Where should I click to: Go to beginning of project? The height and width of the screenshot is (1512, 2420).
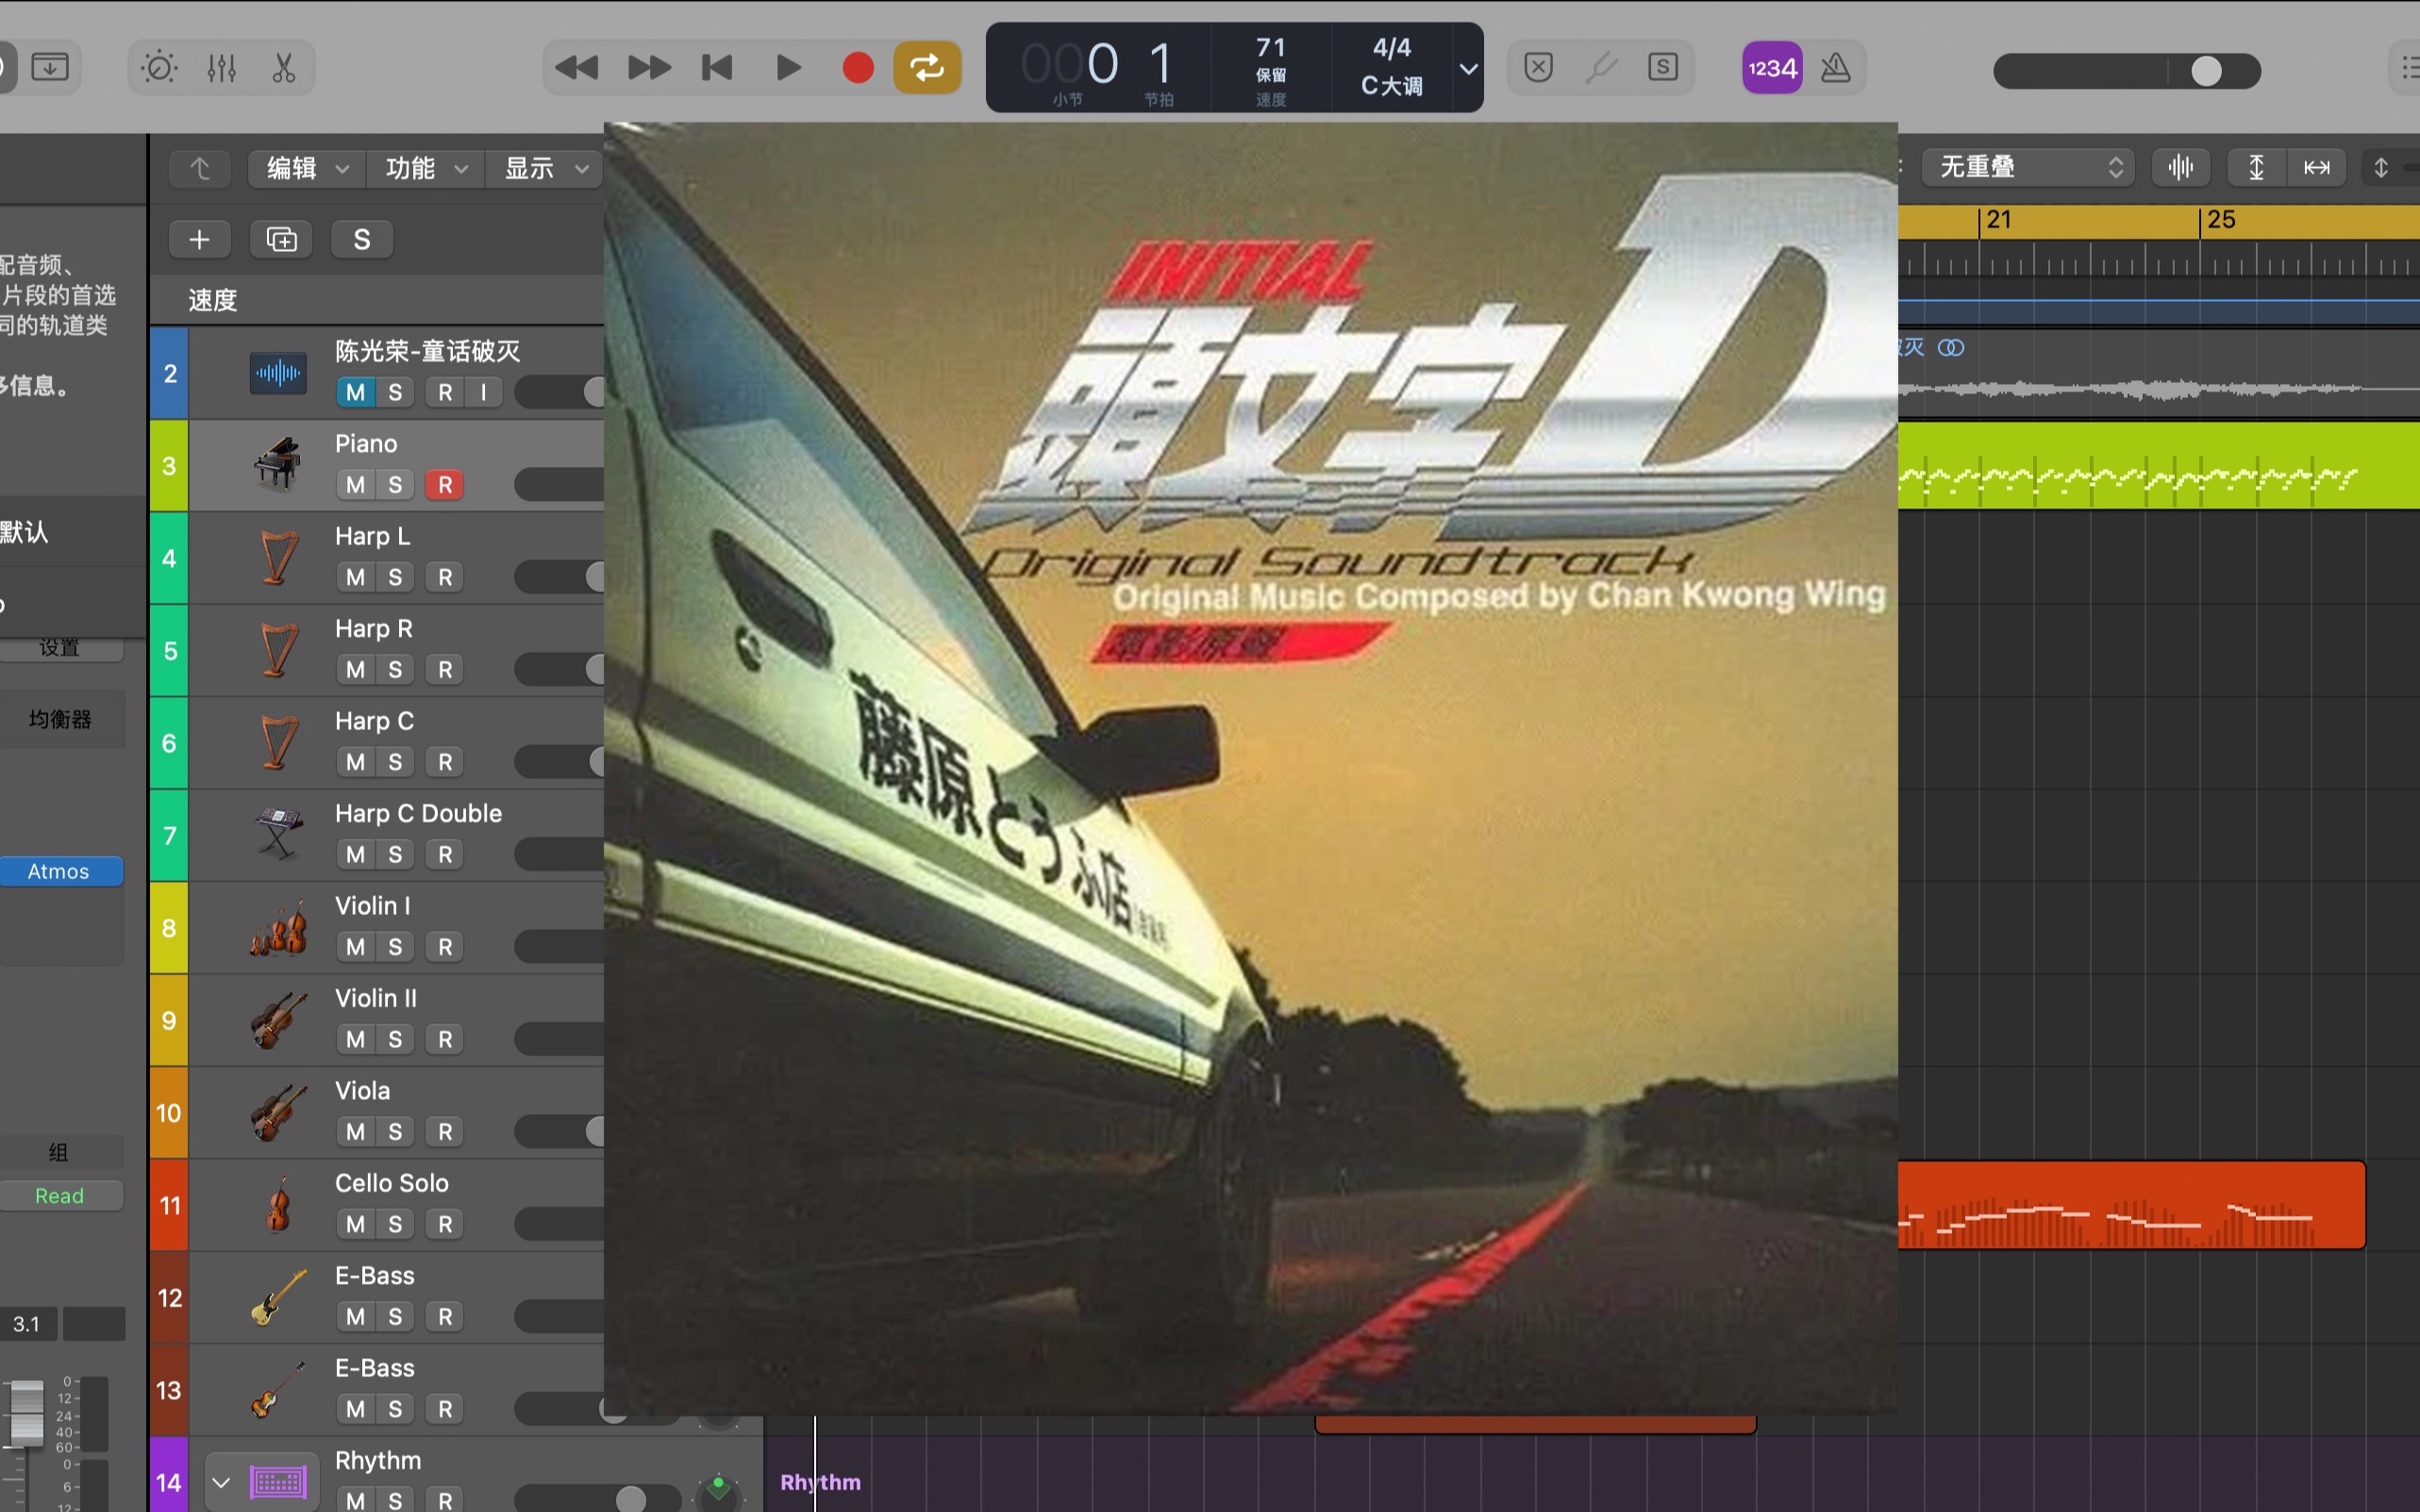coord(717,68)
